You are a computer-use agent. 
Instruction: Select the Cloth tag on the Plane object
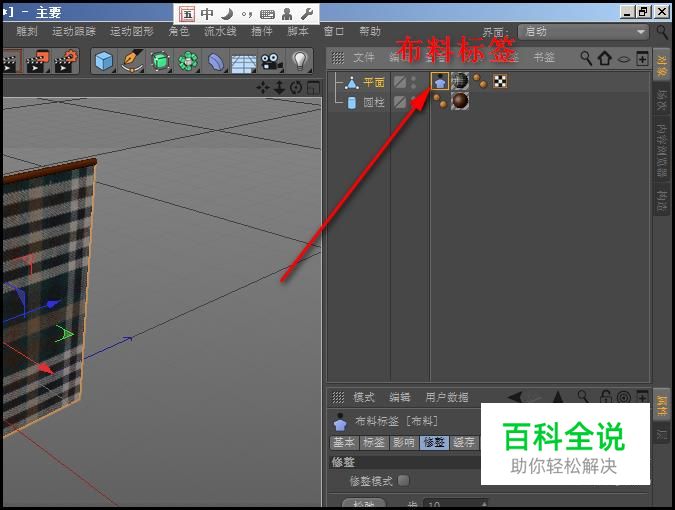[440, 81]
